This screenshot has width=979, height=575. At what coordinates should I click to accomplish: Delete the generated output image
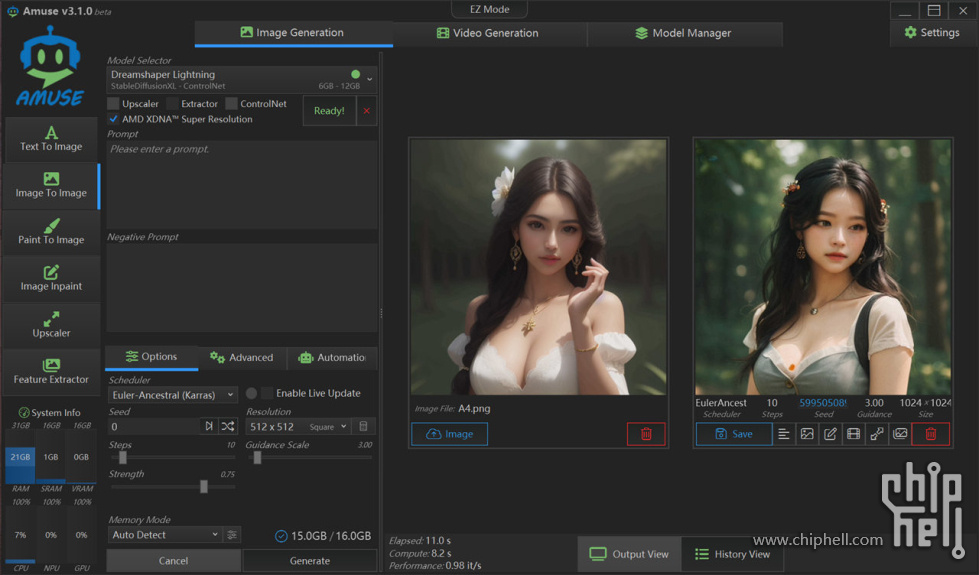coord(930,434)
